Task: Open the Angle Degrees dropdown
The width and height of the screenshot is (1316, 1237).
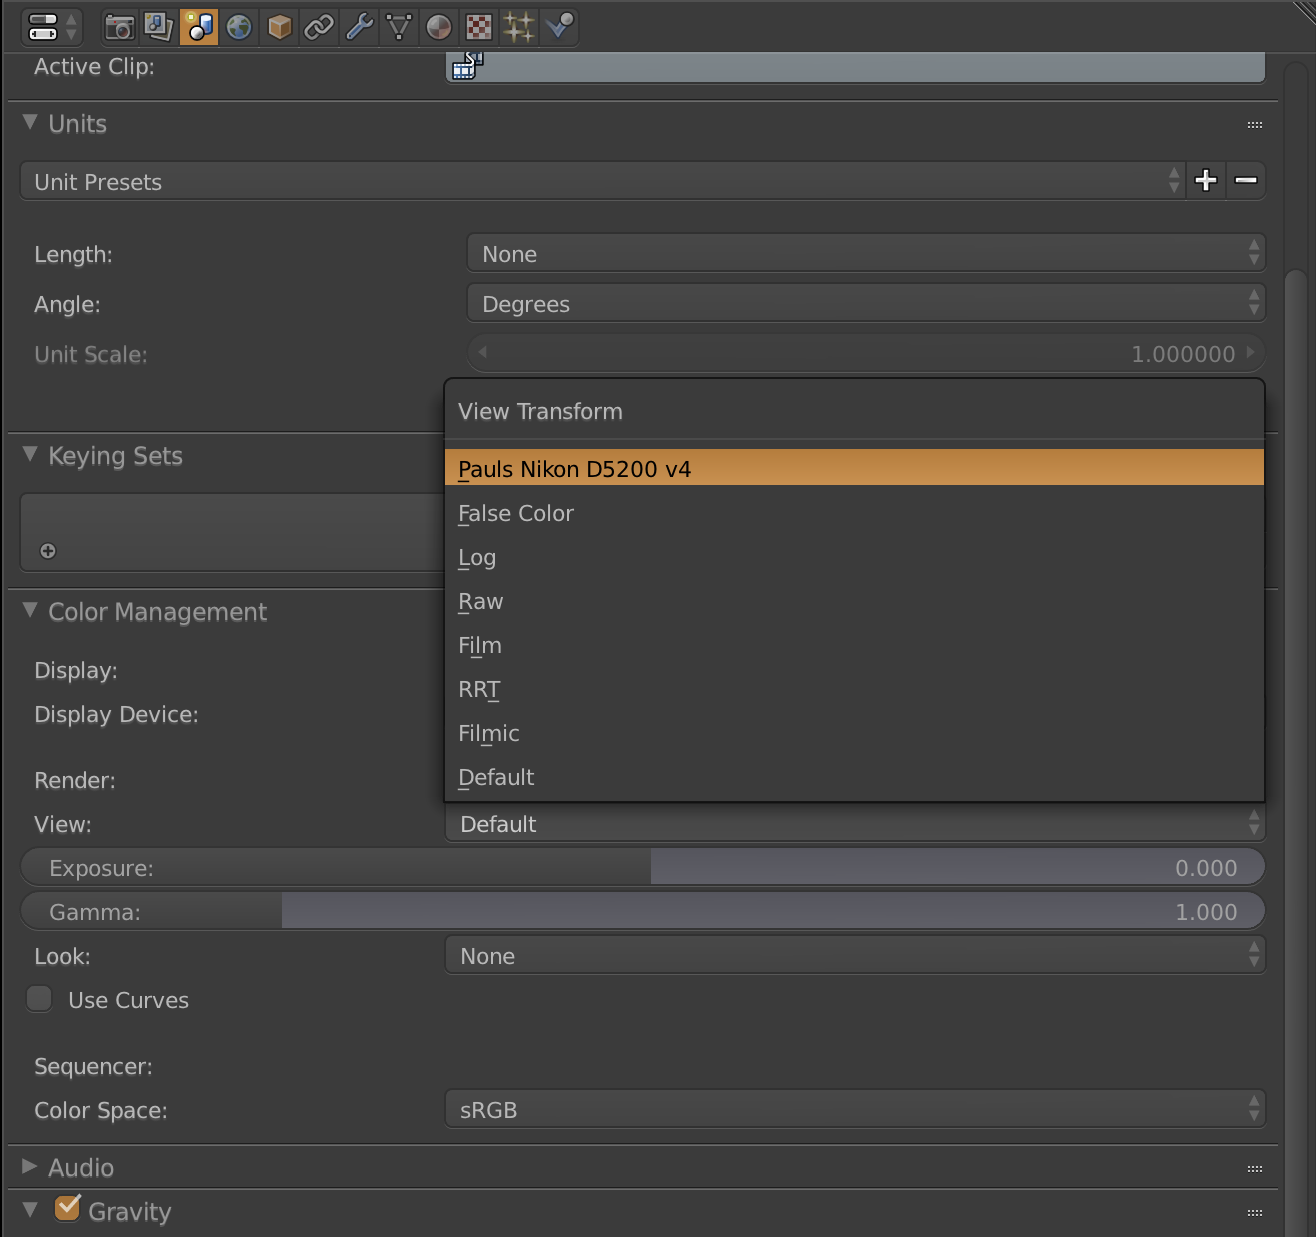Action: point(866,303)
